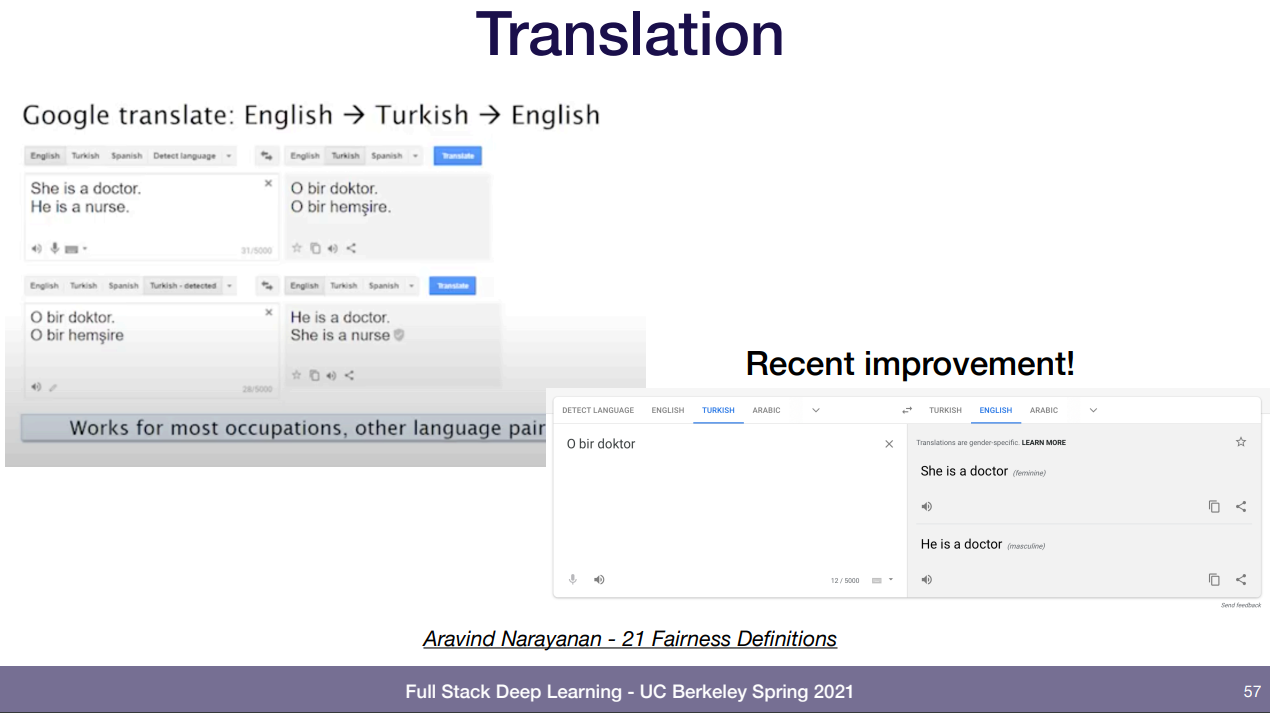The width and height of the screenshot is (1270, 713).
Task: Copy the 'O bir hemşire.' translation output
Action: (x=315, y=248)
